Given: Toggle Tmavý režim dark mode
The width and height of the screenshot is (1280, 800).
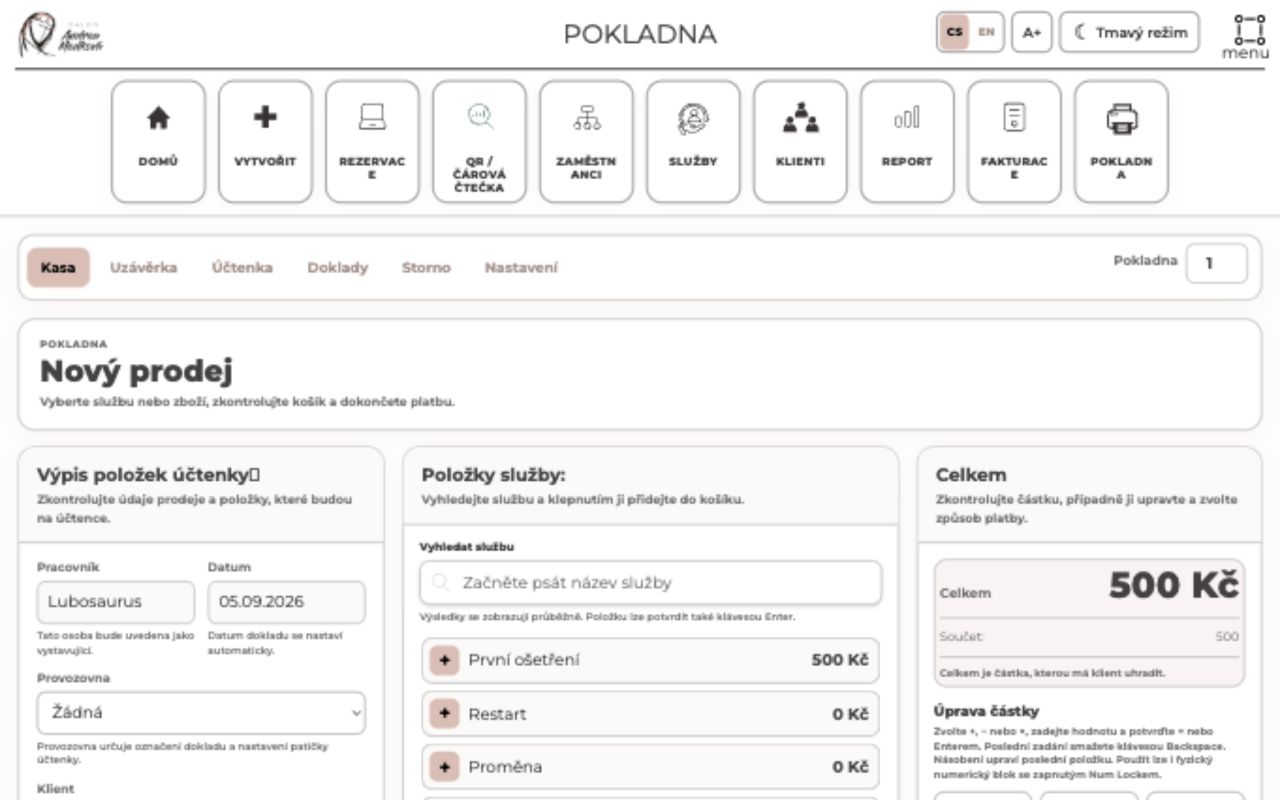Looking at the screenshot, I should pos(1130,32).
